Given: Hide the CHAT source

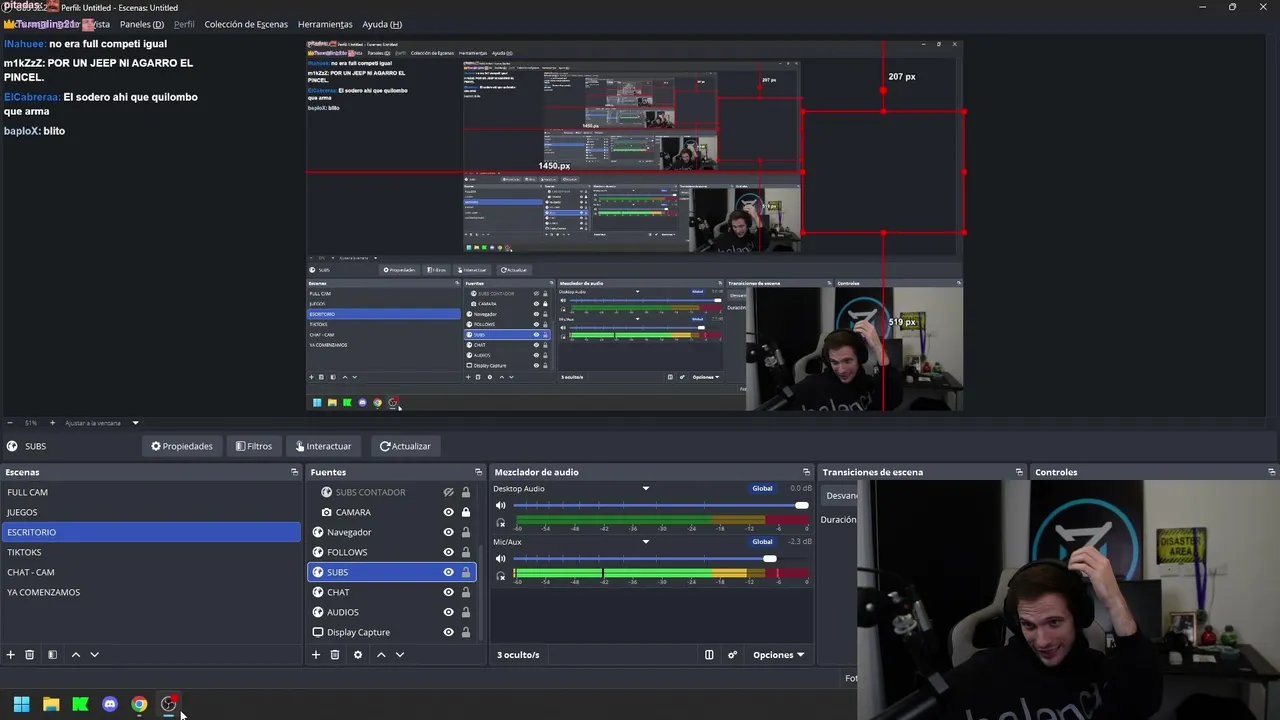Looking at the screenshot, I should point(449,592).
